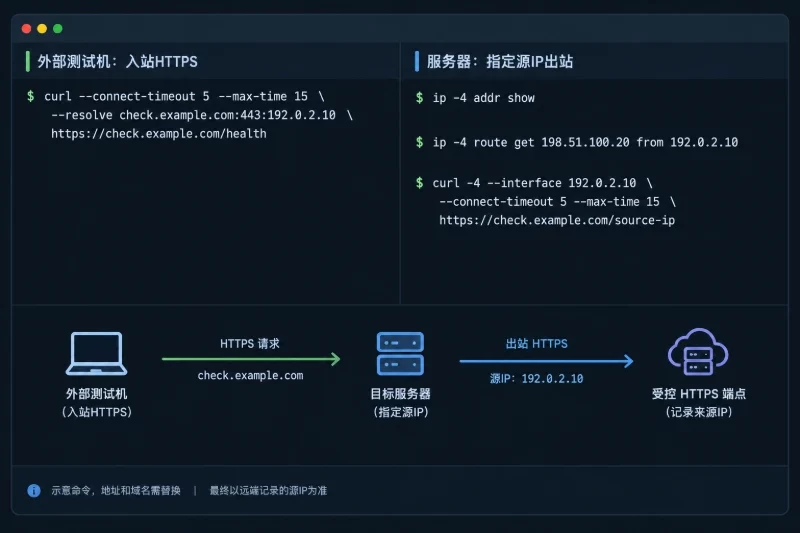Click the (指定源IP) caption under server
This screenshot has width=800, height=533.
401,412
